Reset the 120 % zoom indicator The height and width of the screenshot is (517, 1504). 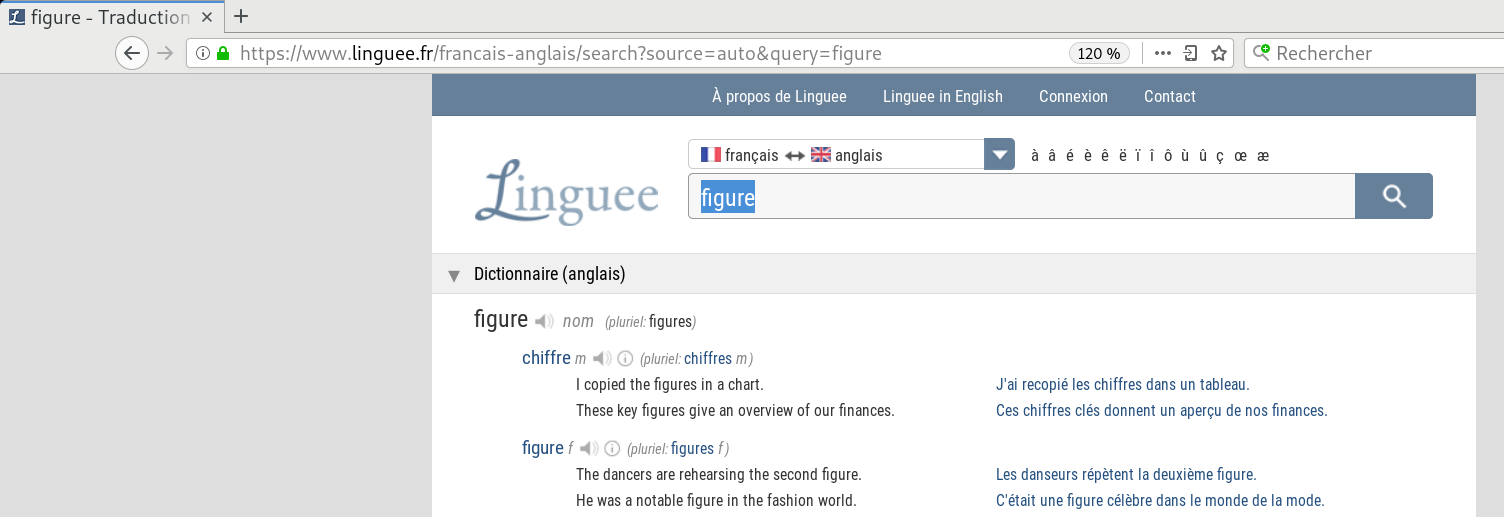pyautogui.click(x=1099, y=54)
